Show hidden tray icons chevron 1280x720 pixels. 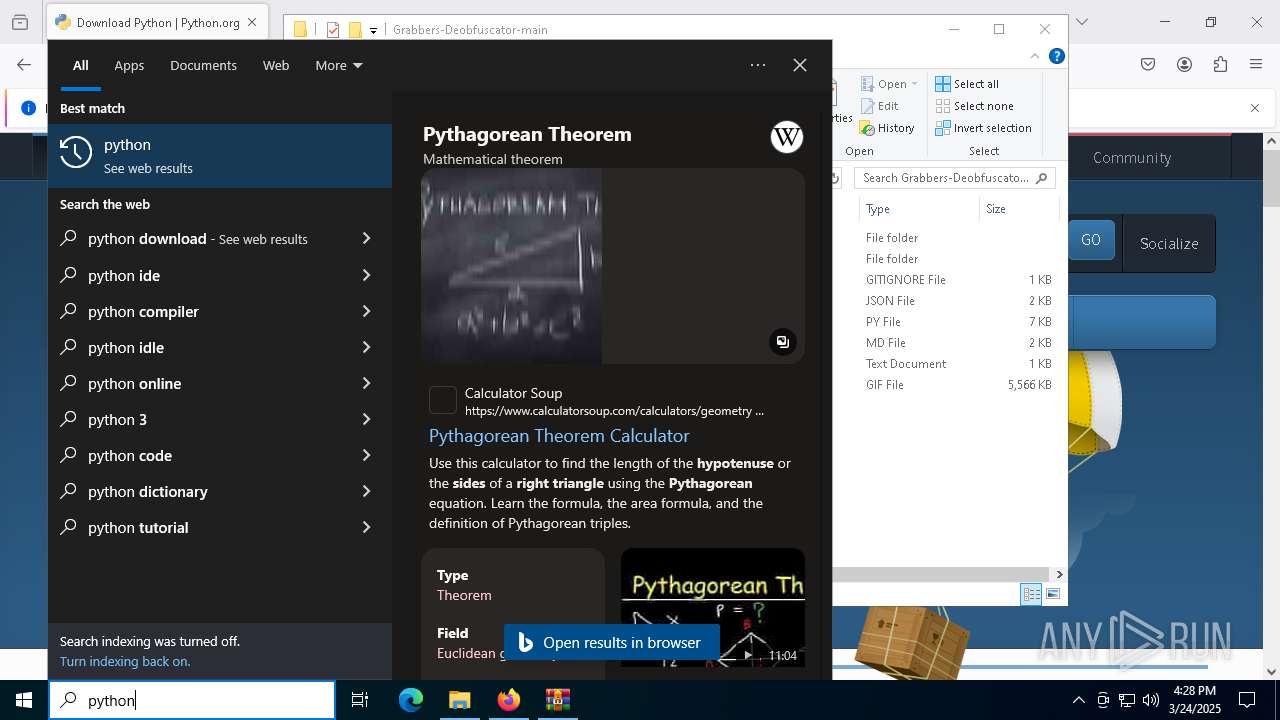coord(1078,700)
